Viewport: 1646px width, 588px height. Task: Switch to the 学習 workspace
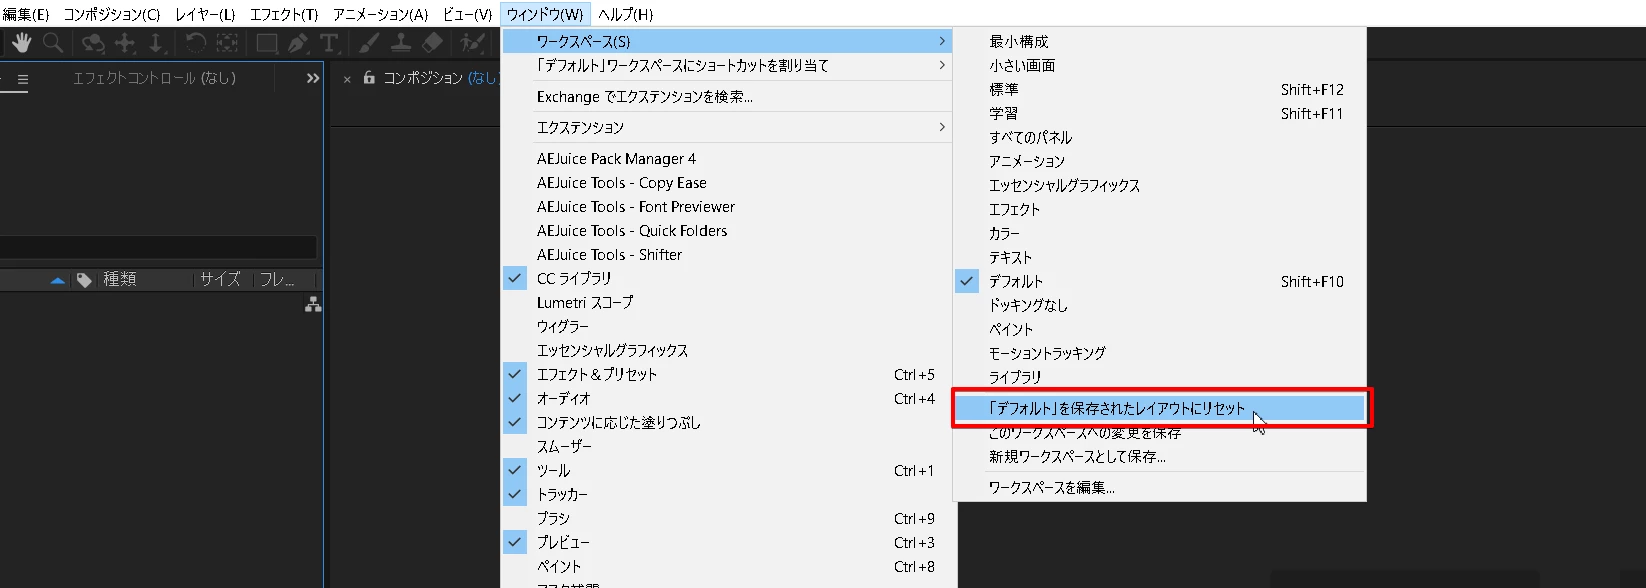pos(1160,114)
